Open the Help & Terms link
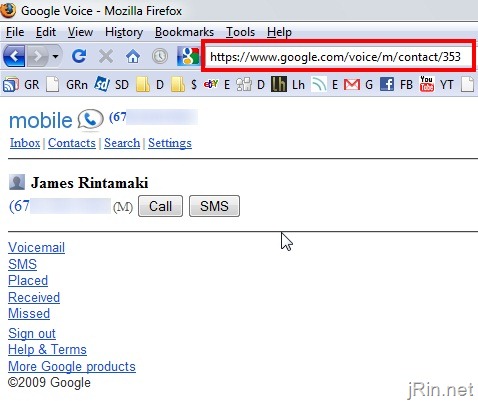 pos(47,350)
